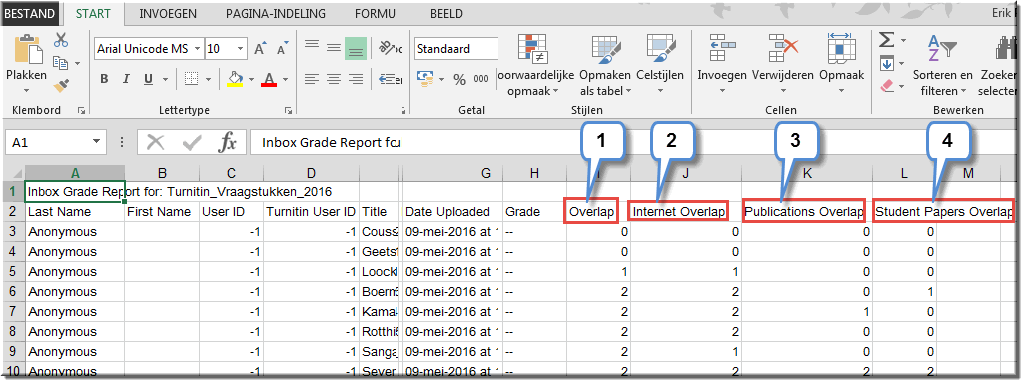Apply the yellow fill color bucket
Image resolution: width=1025 pixels, height=384 pixels.
(235, 79)
